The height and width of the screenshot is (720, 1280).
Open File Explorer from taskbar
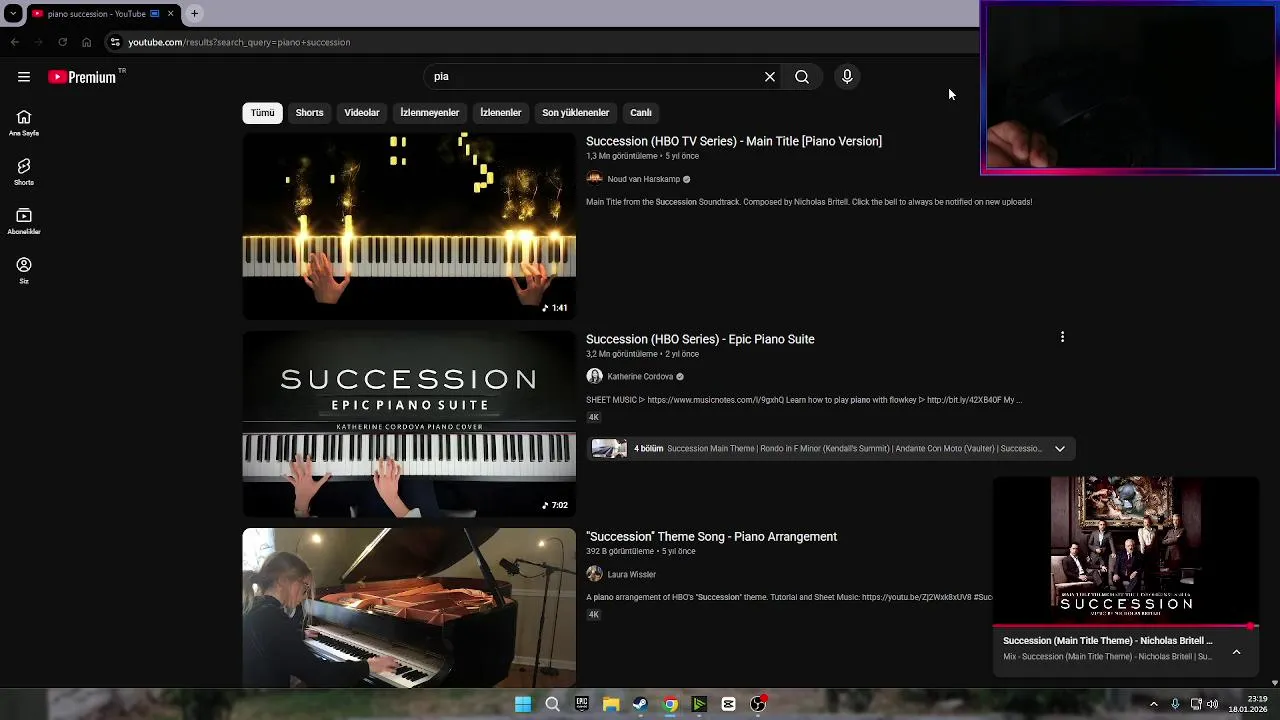(x=611, y=704)
